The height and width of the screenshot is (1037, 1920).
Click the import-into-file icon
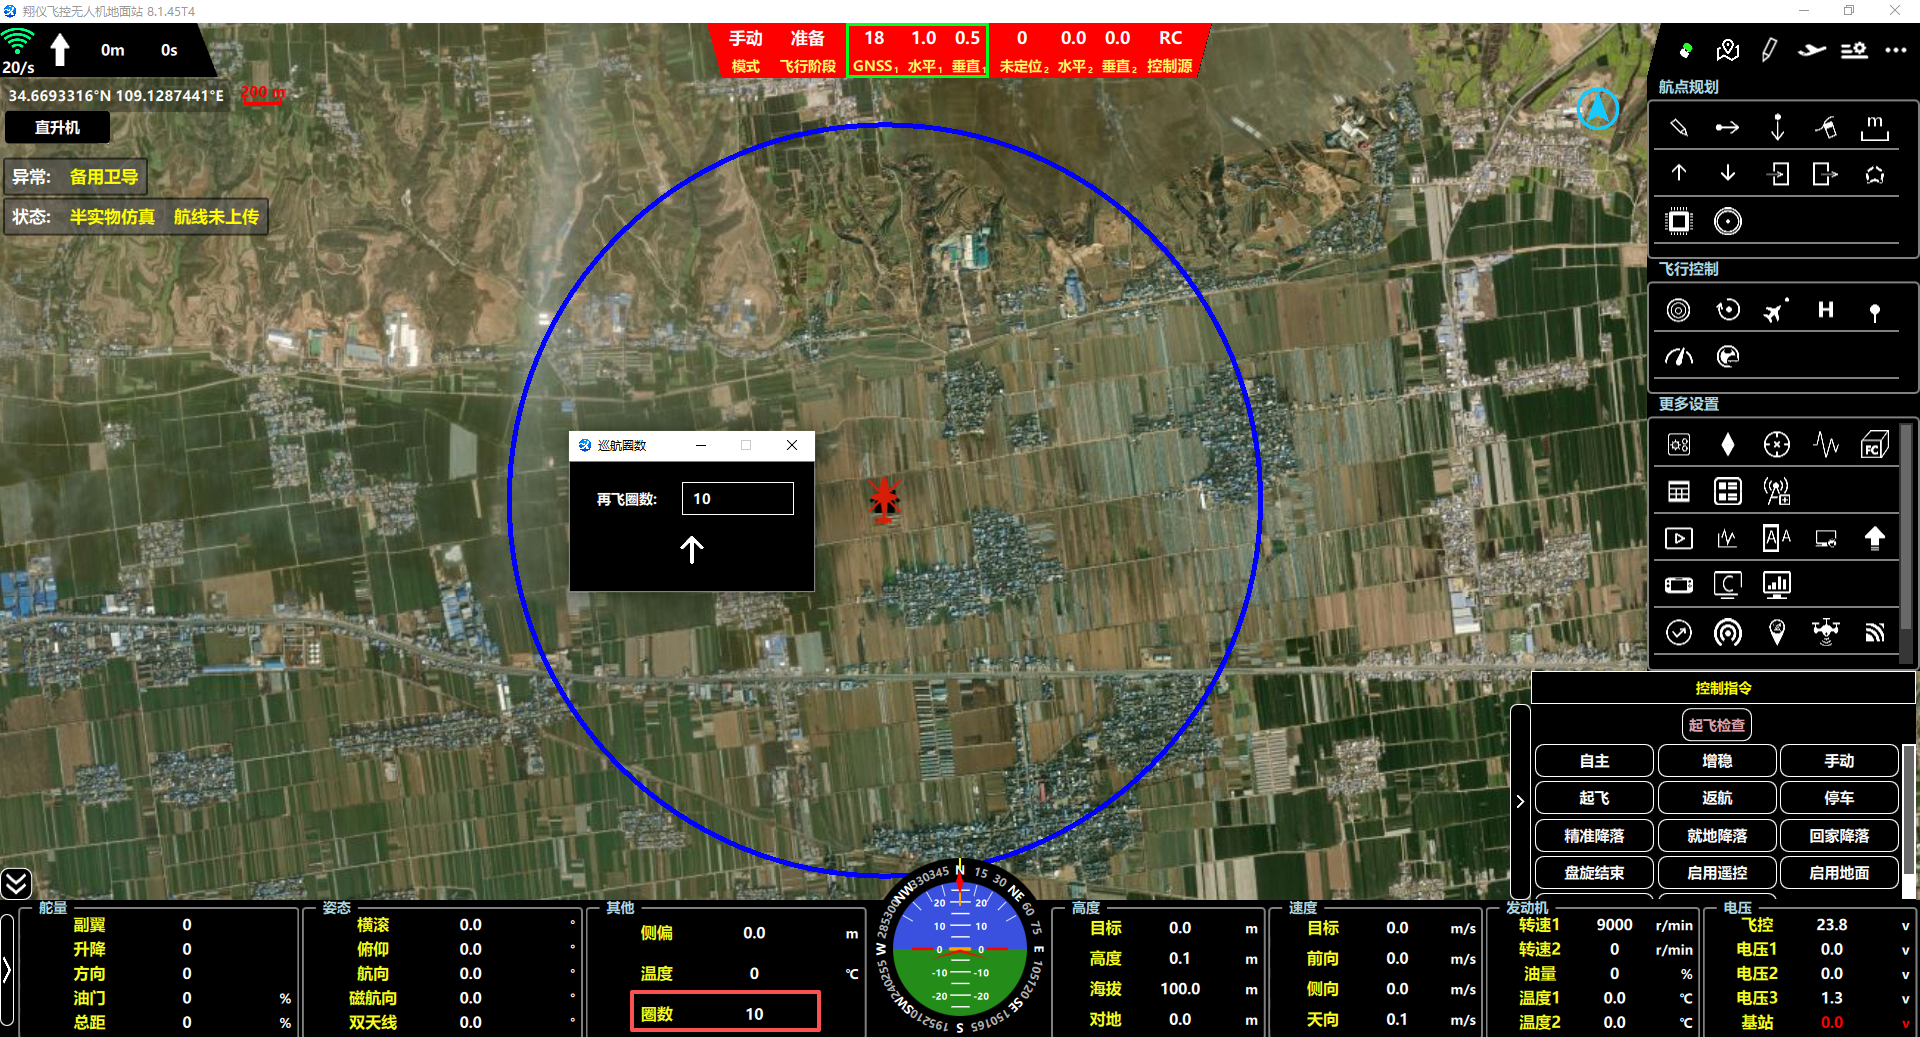click(x=1777, y=174)
